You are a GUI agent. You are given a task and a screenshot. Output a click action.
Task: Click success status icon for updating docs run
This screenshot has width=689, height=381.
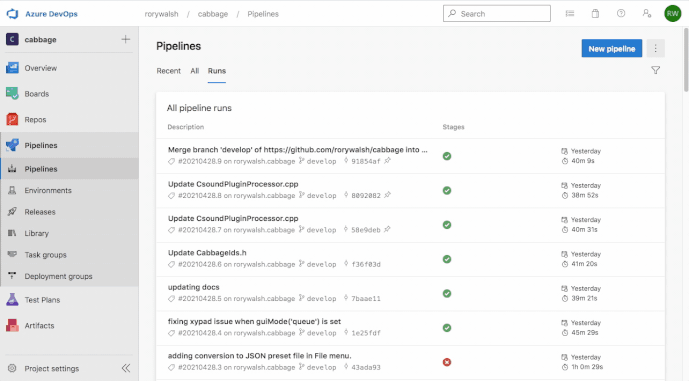click(x=447, y=294)
